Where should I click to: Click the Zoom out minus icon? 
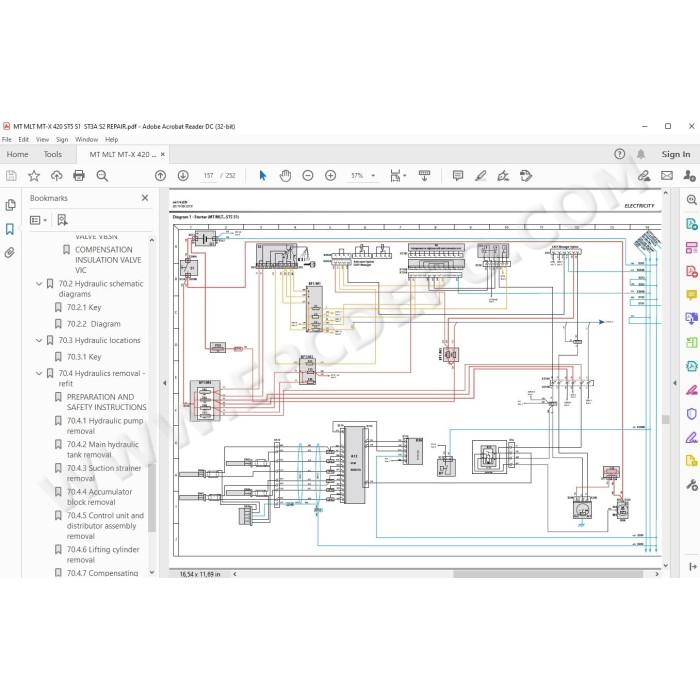coord(308,175)
